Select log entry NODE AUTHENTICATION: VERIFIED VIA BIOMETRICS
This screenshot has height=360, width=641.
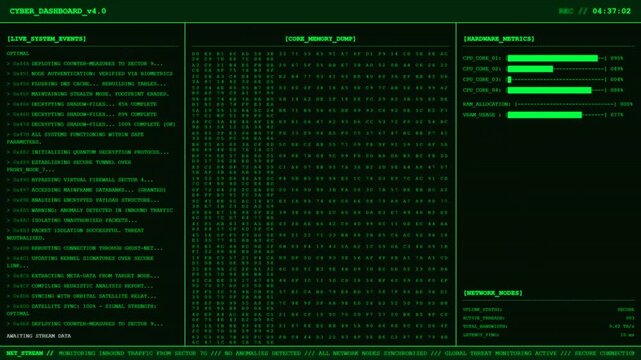point(90,74)
